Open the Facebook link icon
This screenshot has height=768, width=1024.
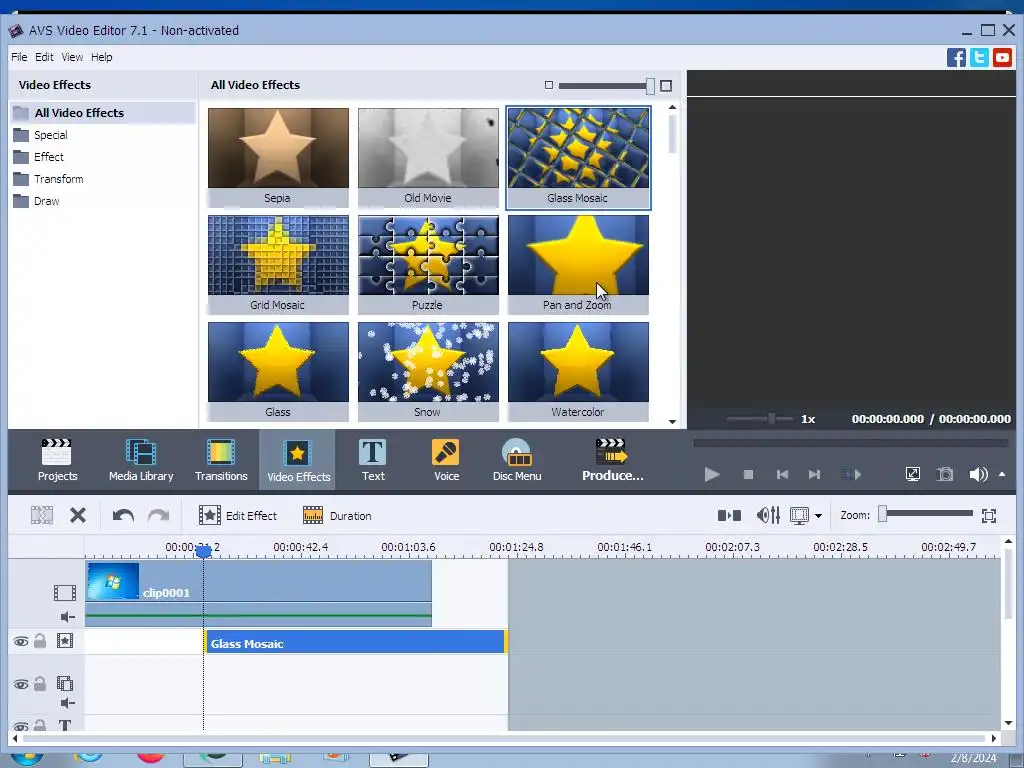click(956, 57)
